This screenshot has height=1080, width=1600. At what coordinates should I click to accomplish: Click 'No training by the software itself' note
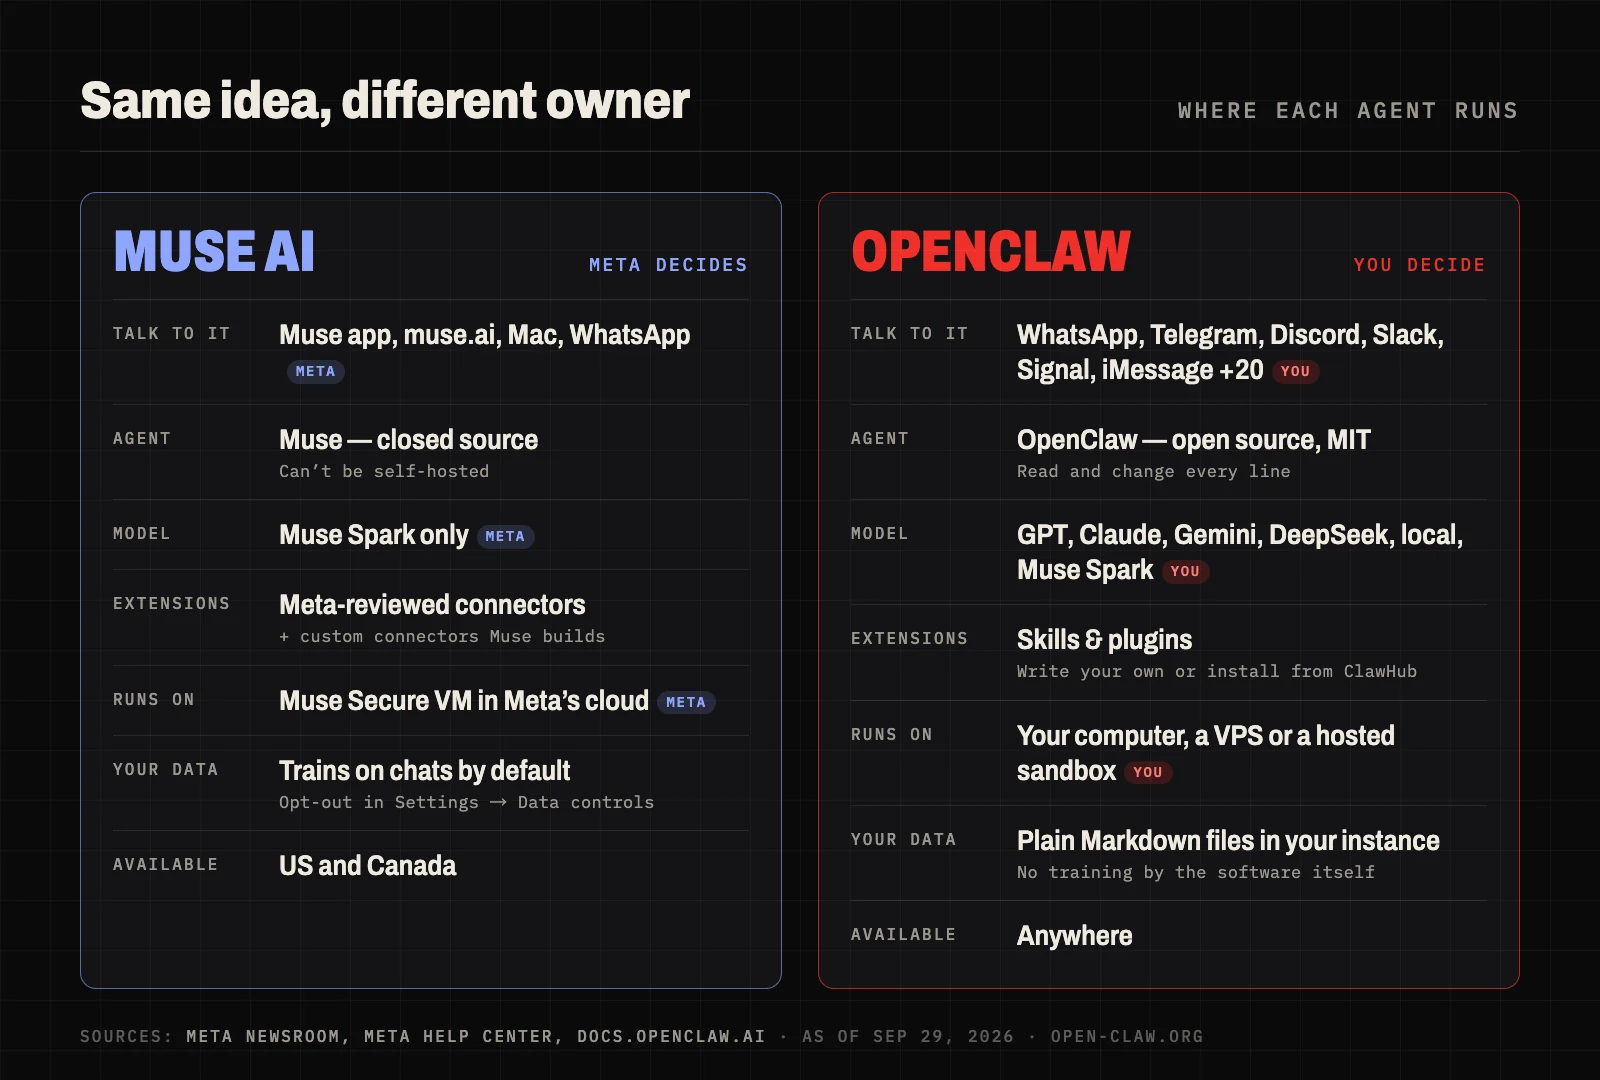[1196, 872]
